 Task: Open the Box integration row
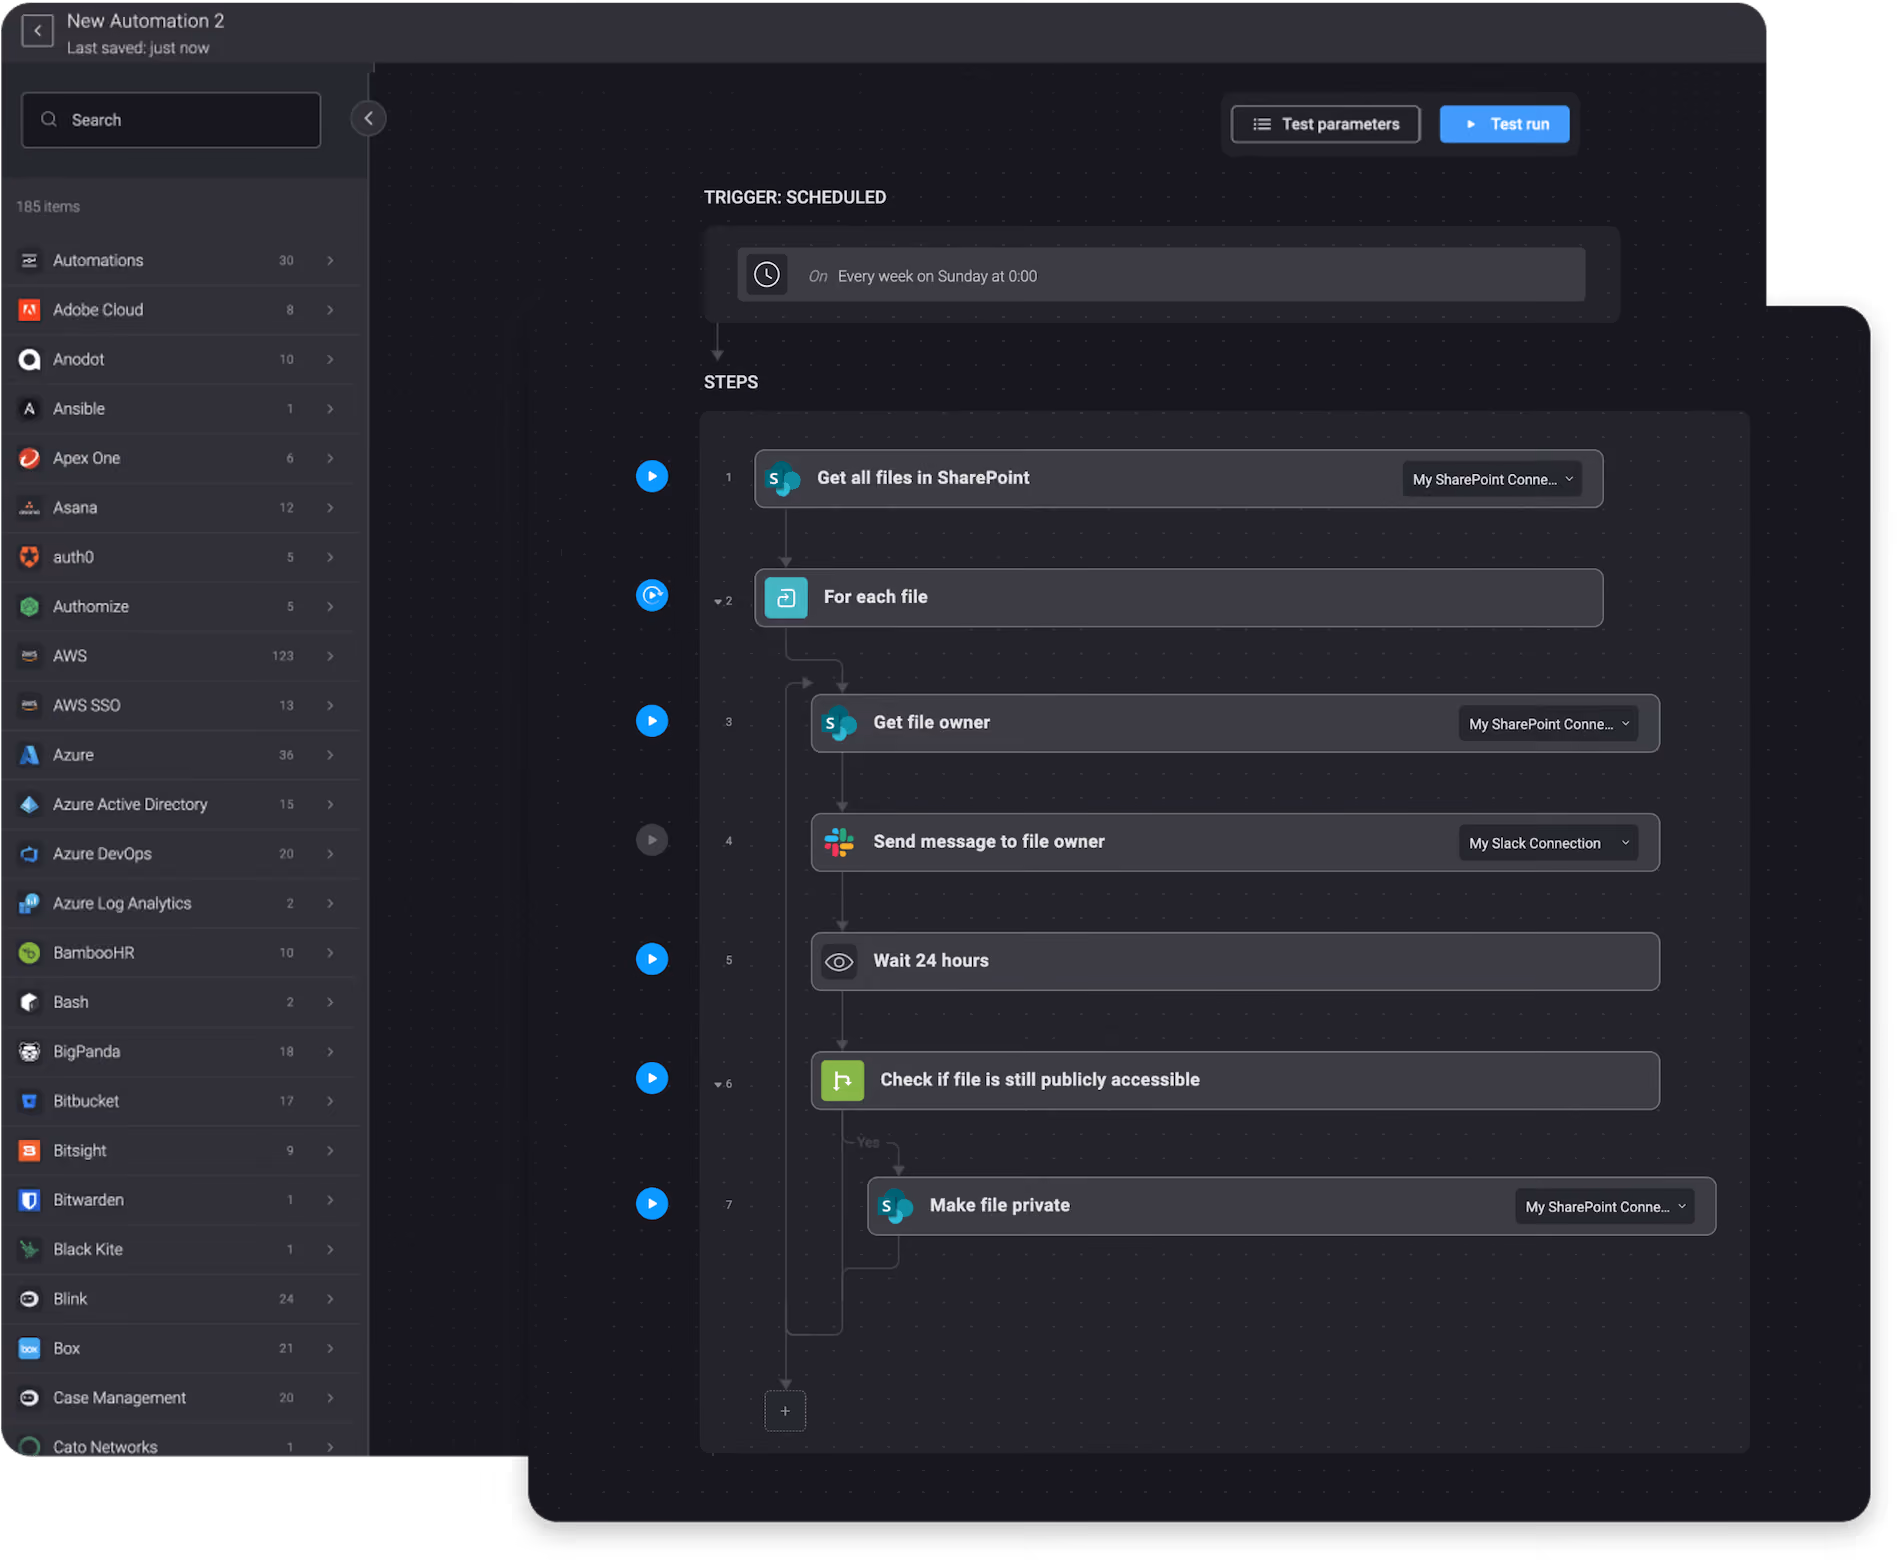tap(181, 1348)
